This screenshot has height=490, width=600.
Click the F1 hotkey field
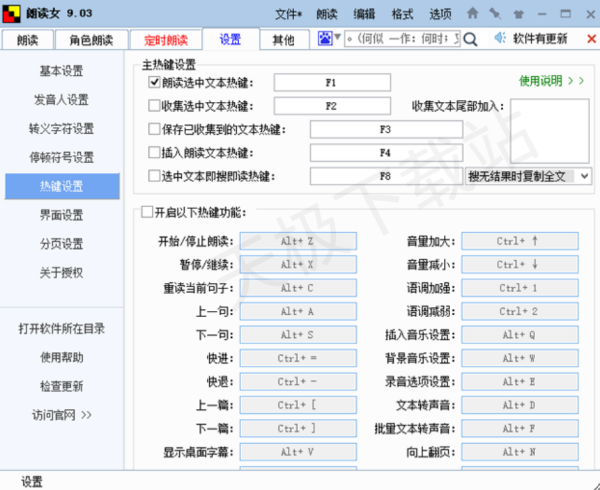pyautogui.click(x=332, y=82)
